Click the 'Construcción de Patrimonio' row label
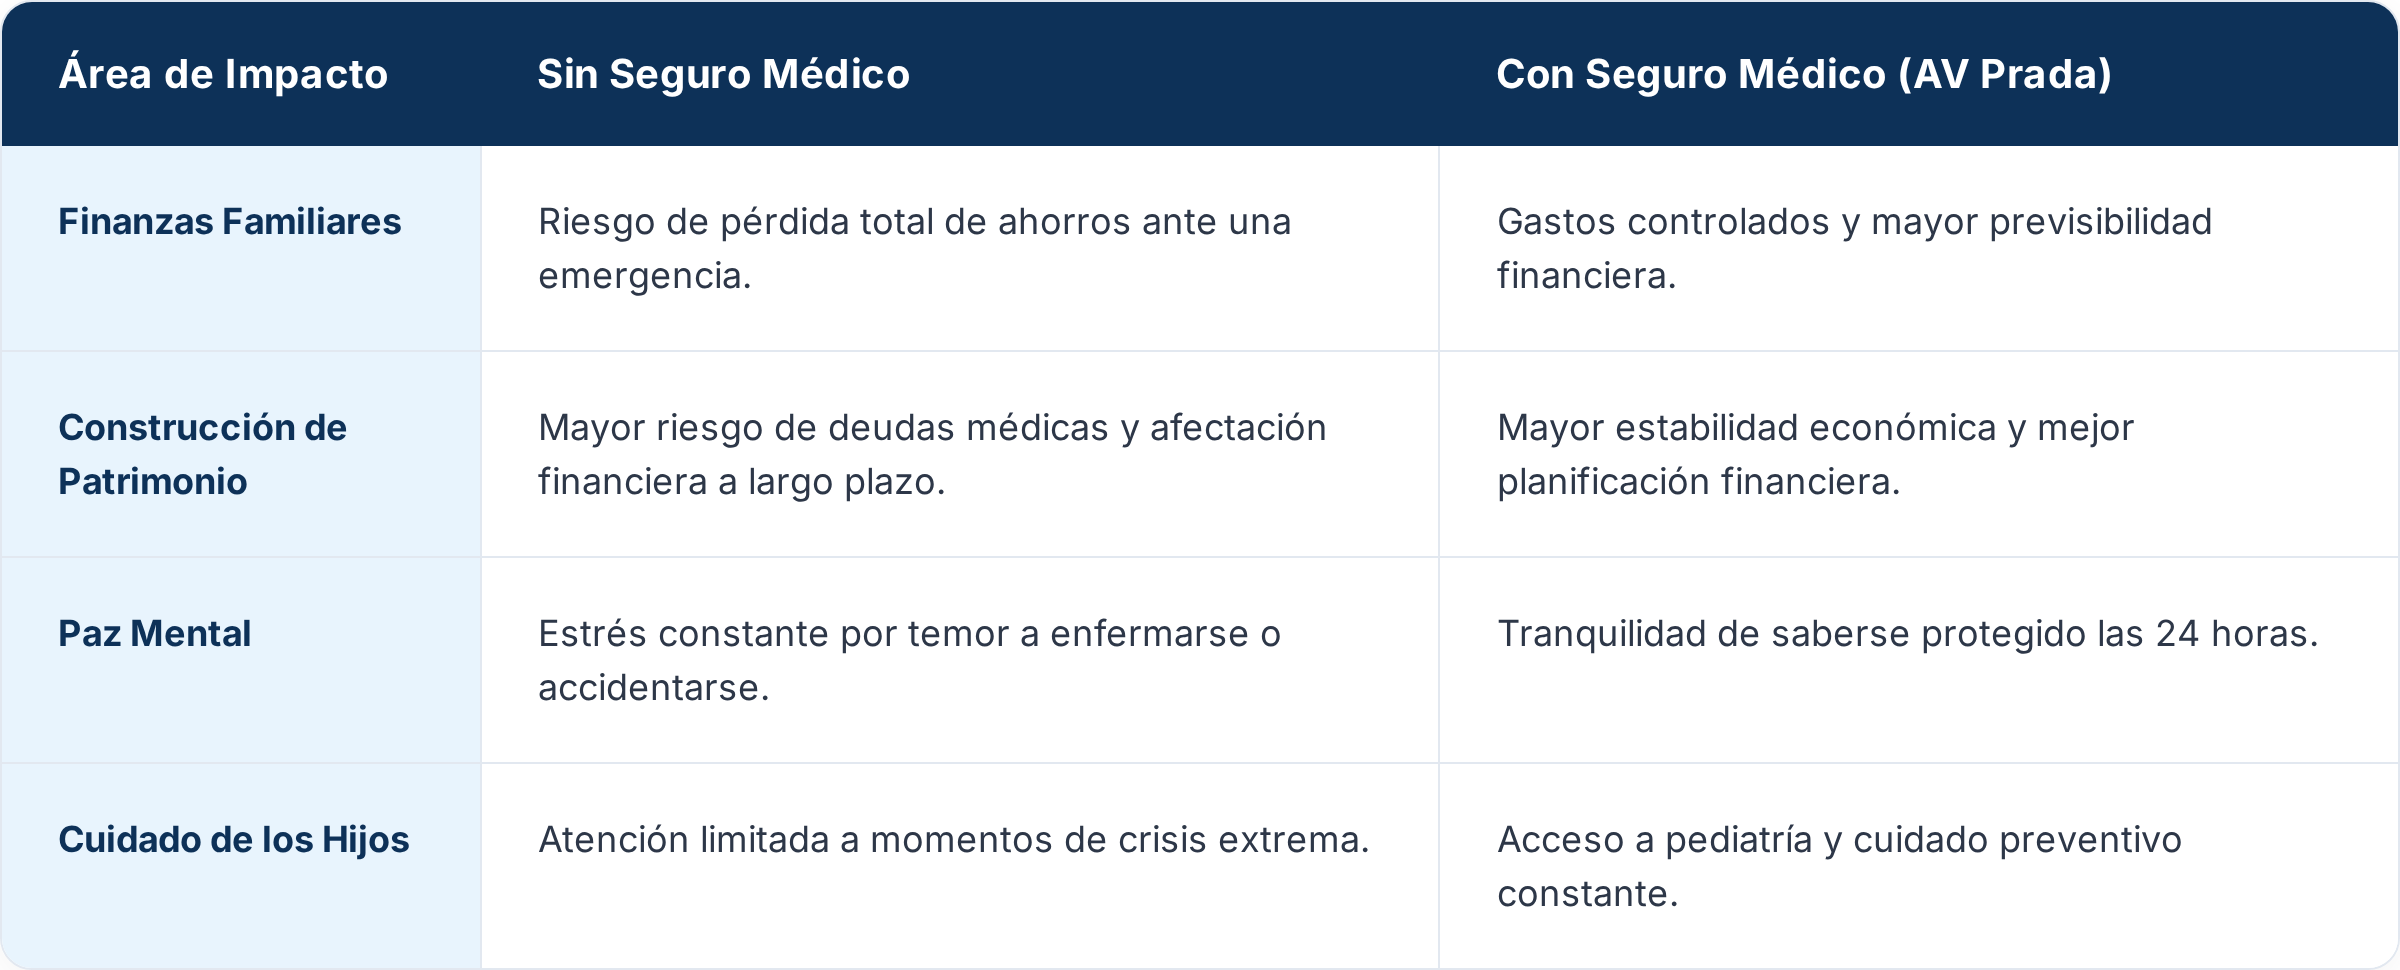Screen dimensions: 2400x970 [x=202, y=454]
